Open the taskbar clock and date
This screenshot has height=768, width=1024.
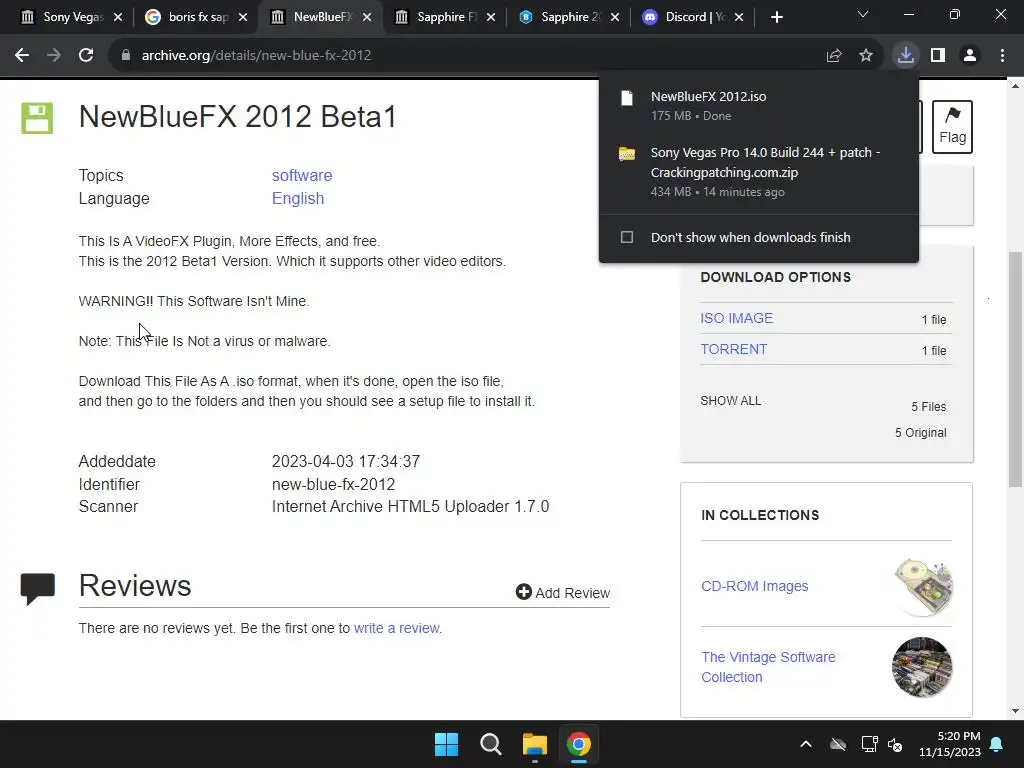tap(950, 744)
